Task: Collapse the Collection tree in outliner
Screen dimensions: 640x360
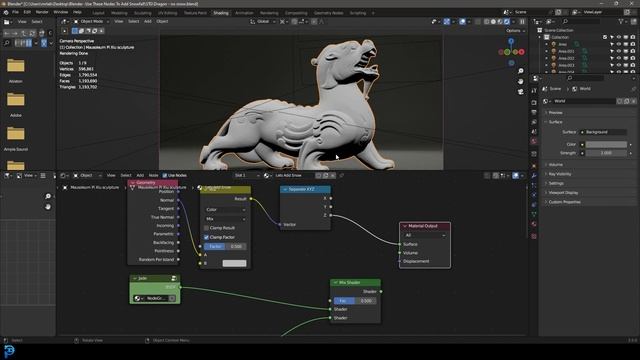Action: (x=540, y=37)
